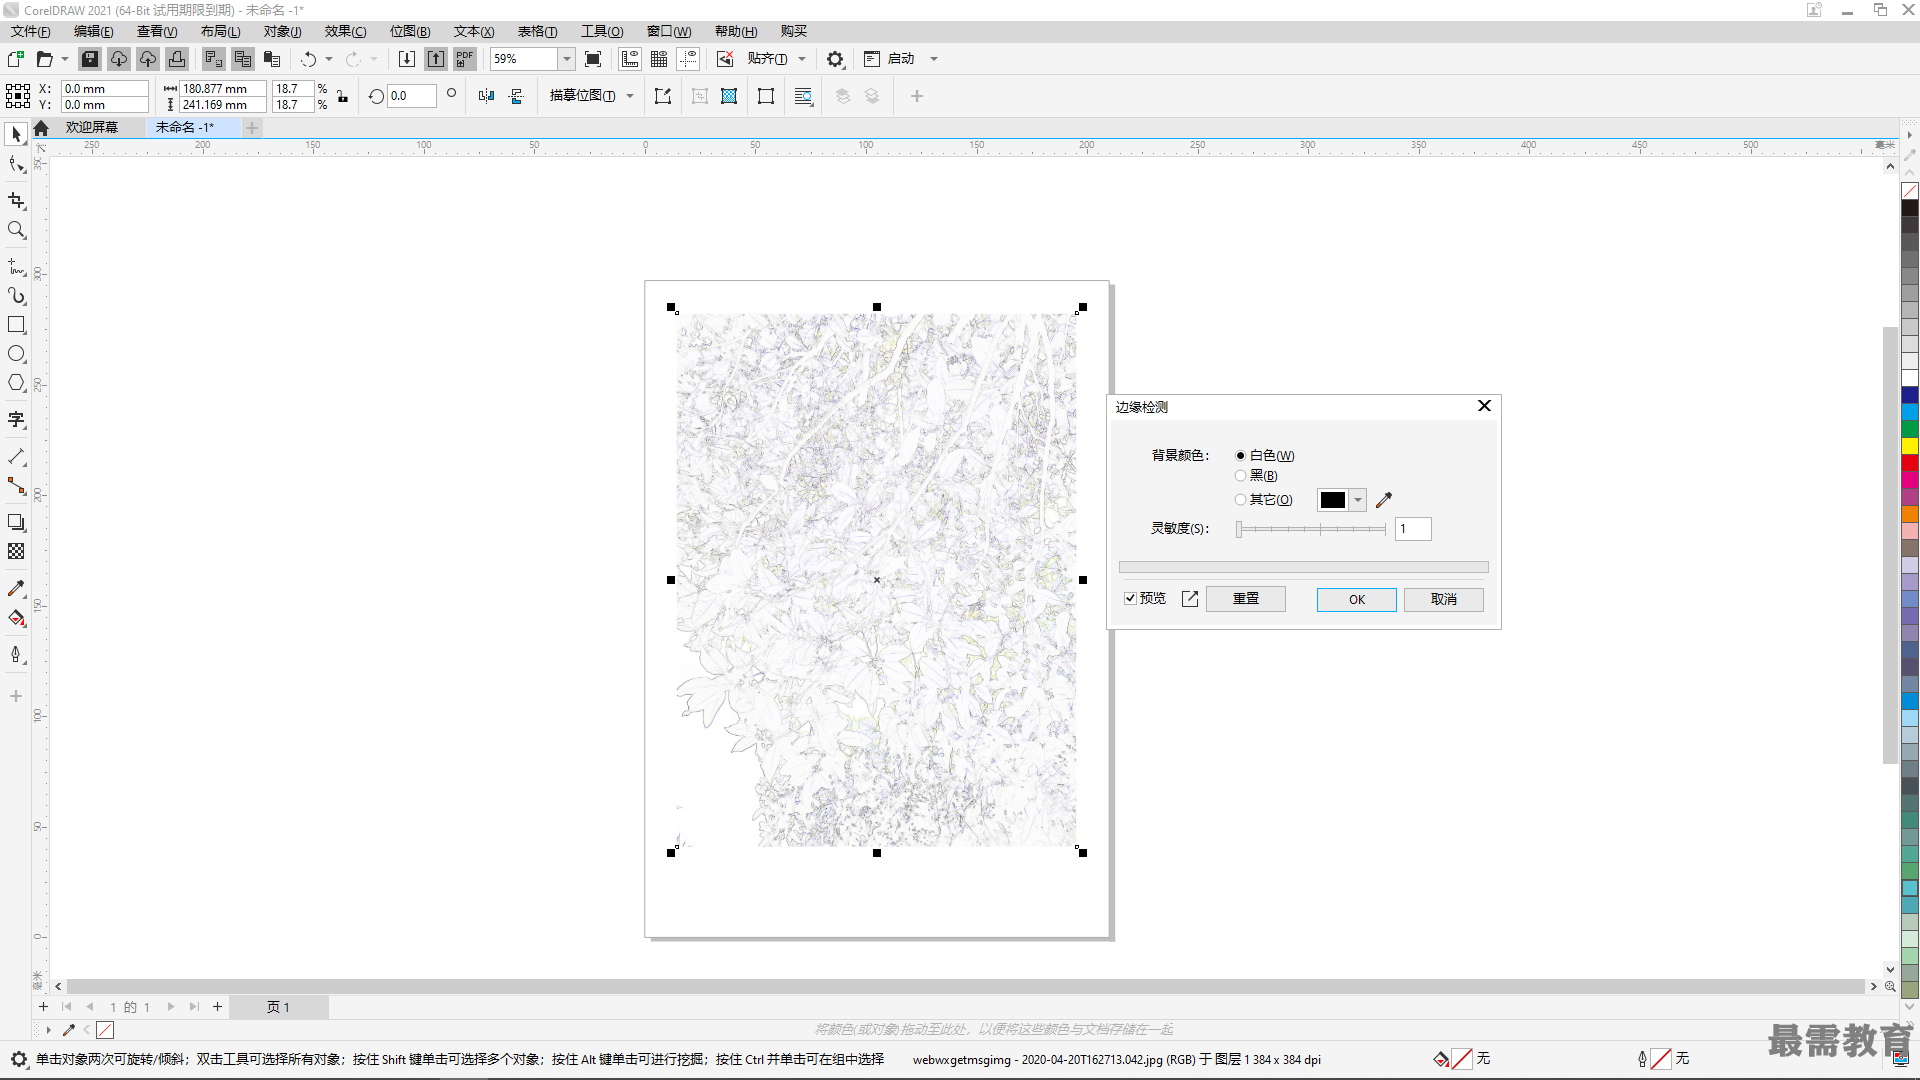
Task: Open the Options gear icon
Action: [835, 59]
